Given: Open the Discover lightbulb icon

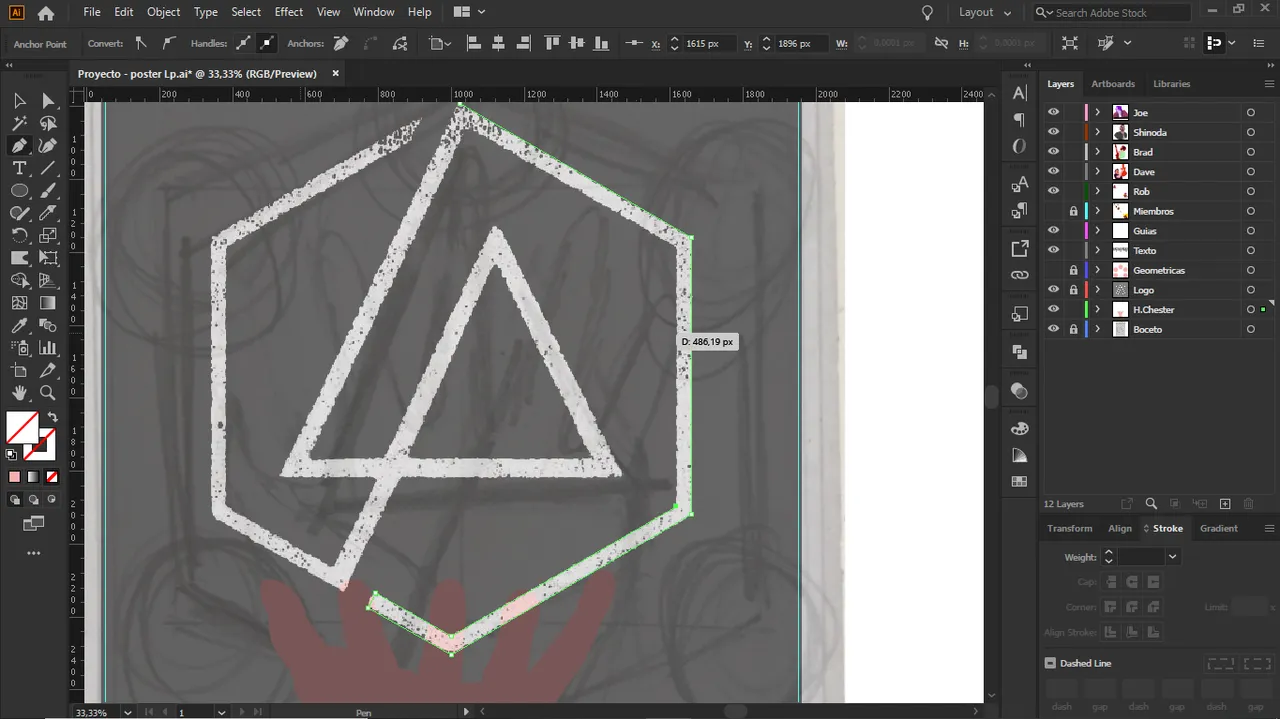Looking at the screenshot, I should 927,13.
